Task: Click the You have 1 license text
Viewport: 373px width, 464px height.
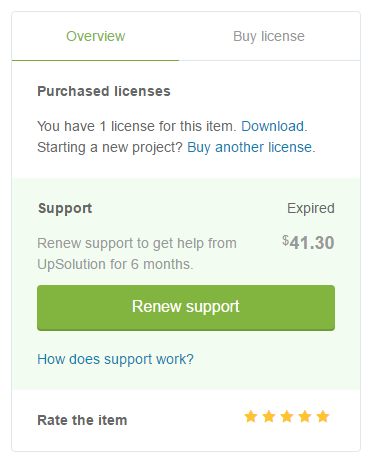Action: coord(137,126)
